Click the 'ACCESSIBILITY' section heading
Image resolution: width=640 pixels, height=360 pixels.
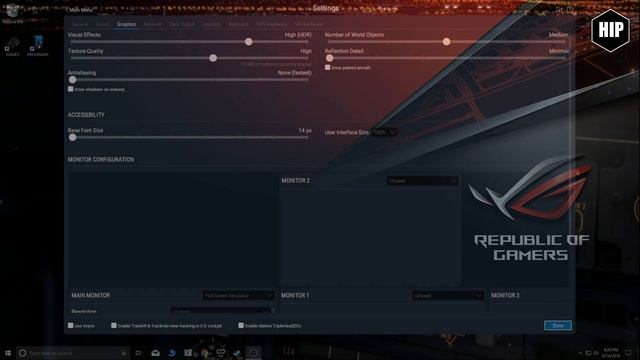coord(86,115)
